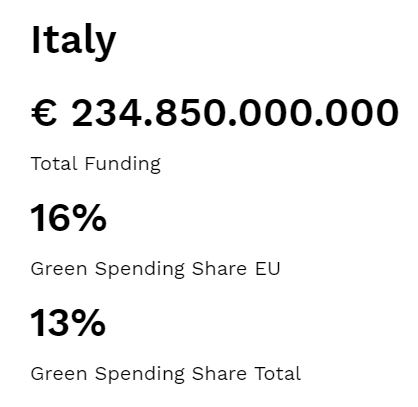Click the word Total after Green Spending Share
Viewport: 418px width, 407px height.
278,373
